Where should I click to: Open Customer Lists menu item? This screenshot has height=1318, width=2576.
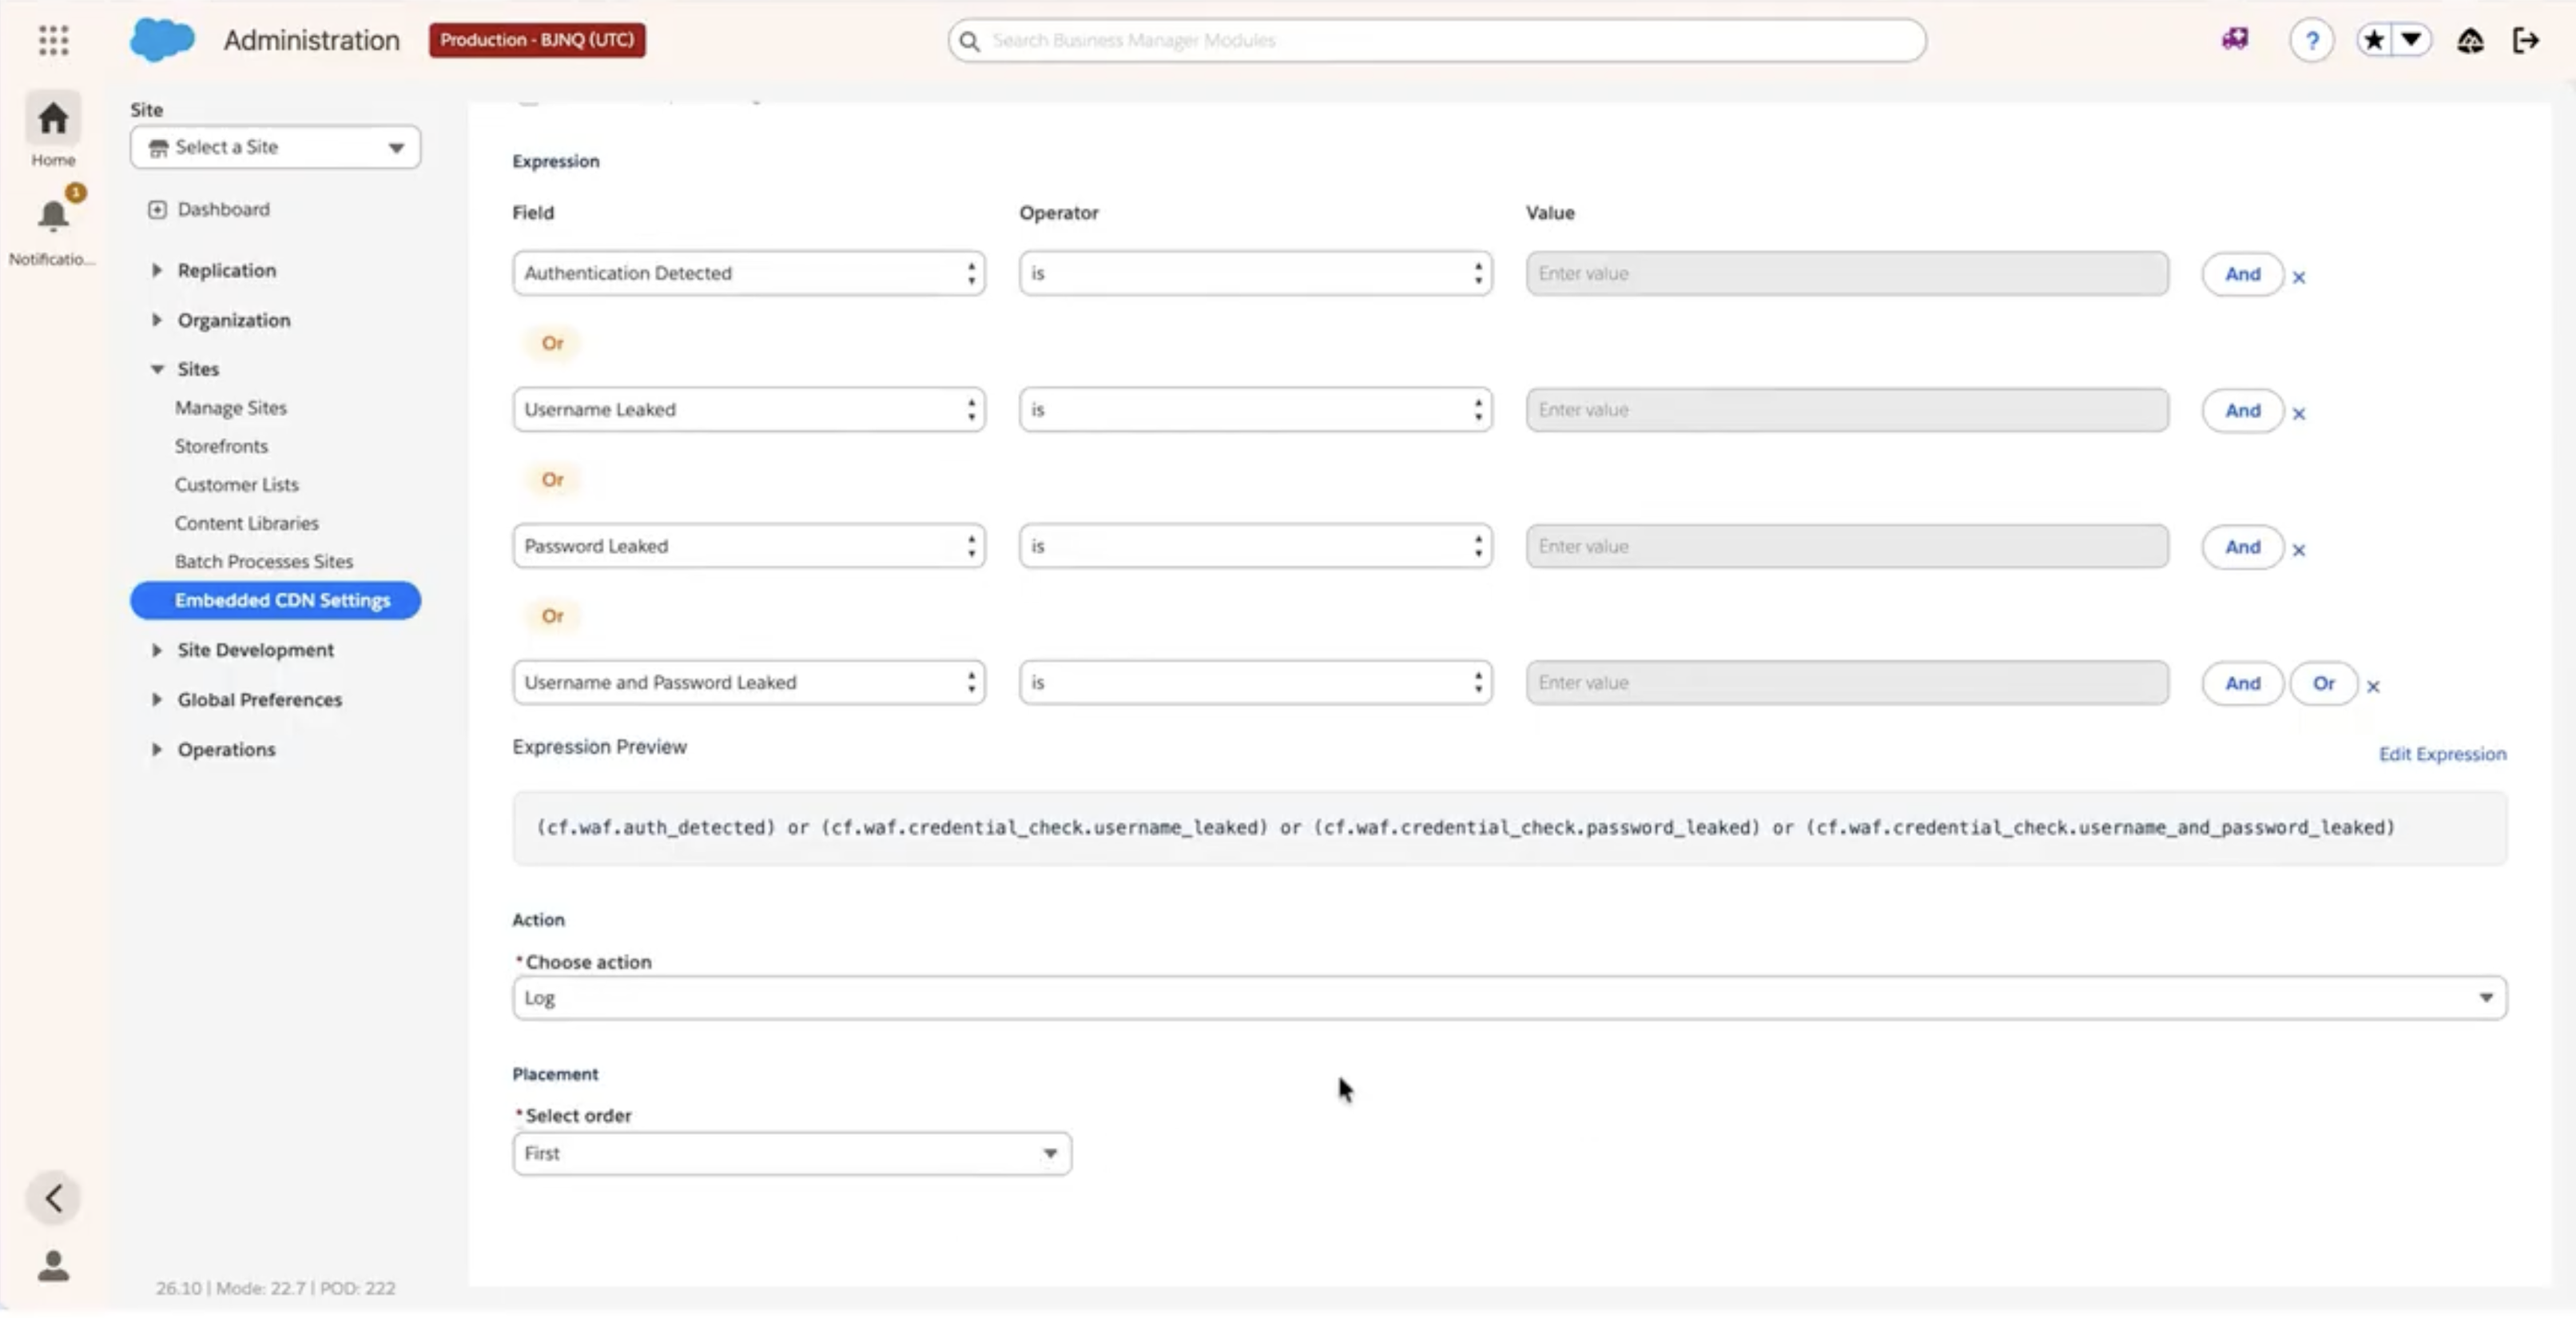click(236, 485)
